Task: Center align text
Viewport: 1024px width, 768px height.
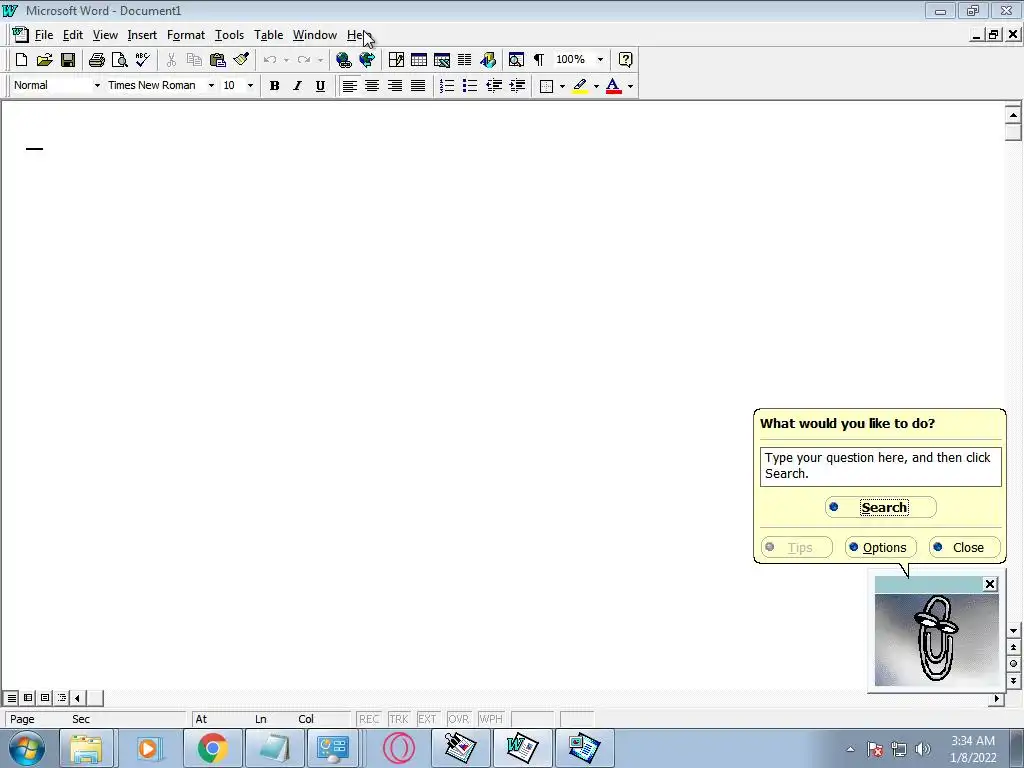Action: click(x=372, y=86)
